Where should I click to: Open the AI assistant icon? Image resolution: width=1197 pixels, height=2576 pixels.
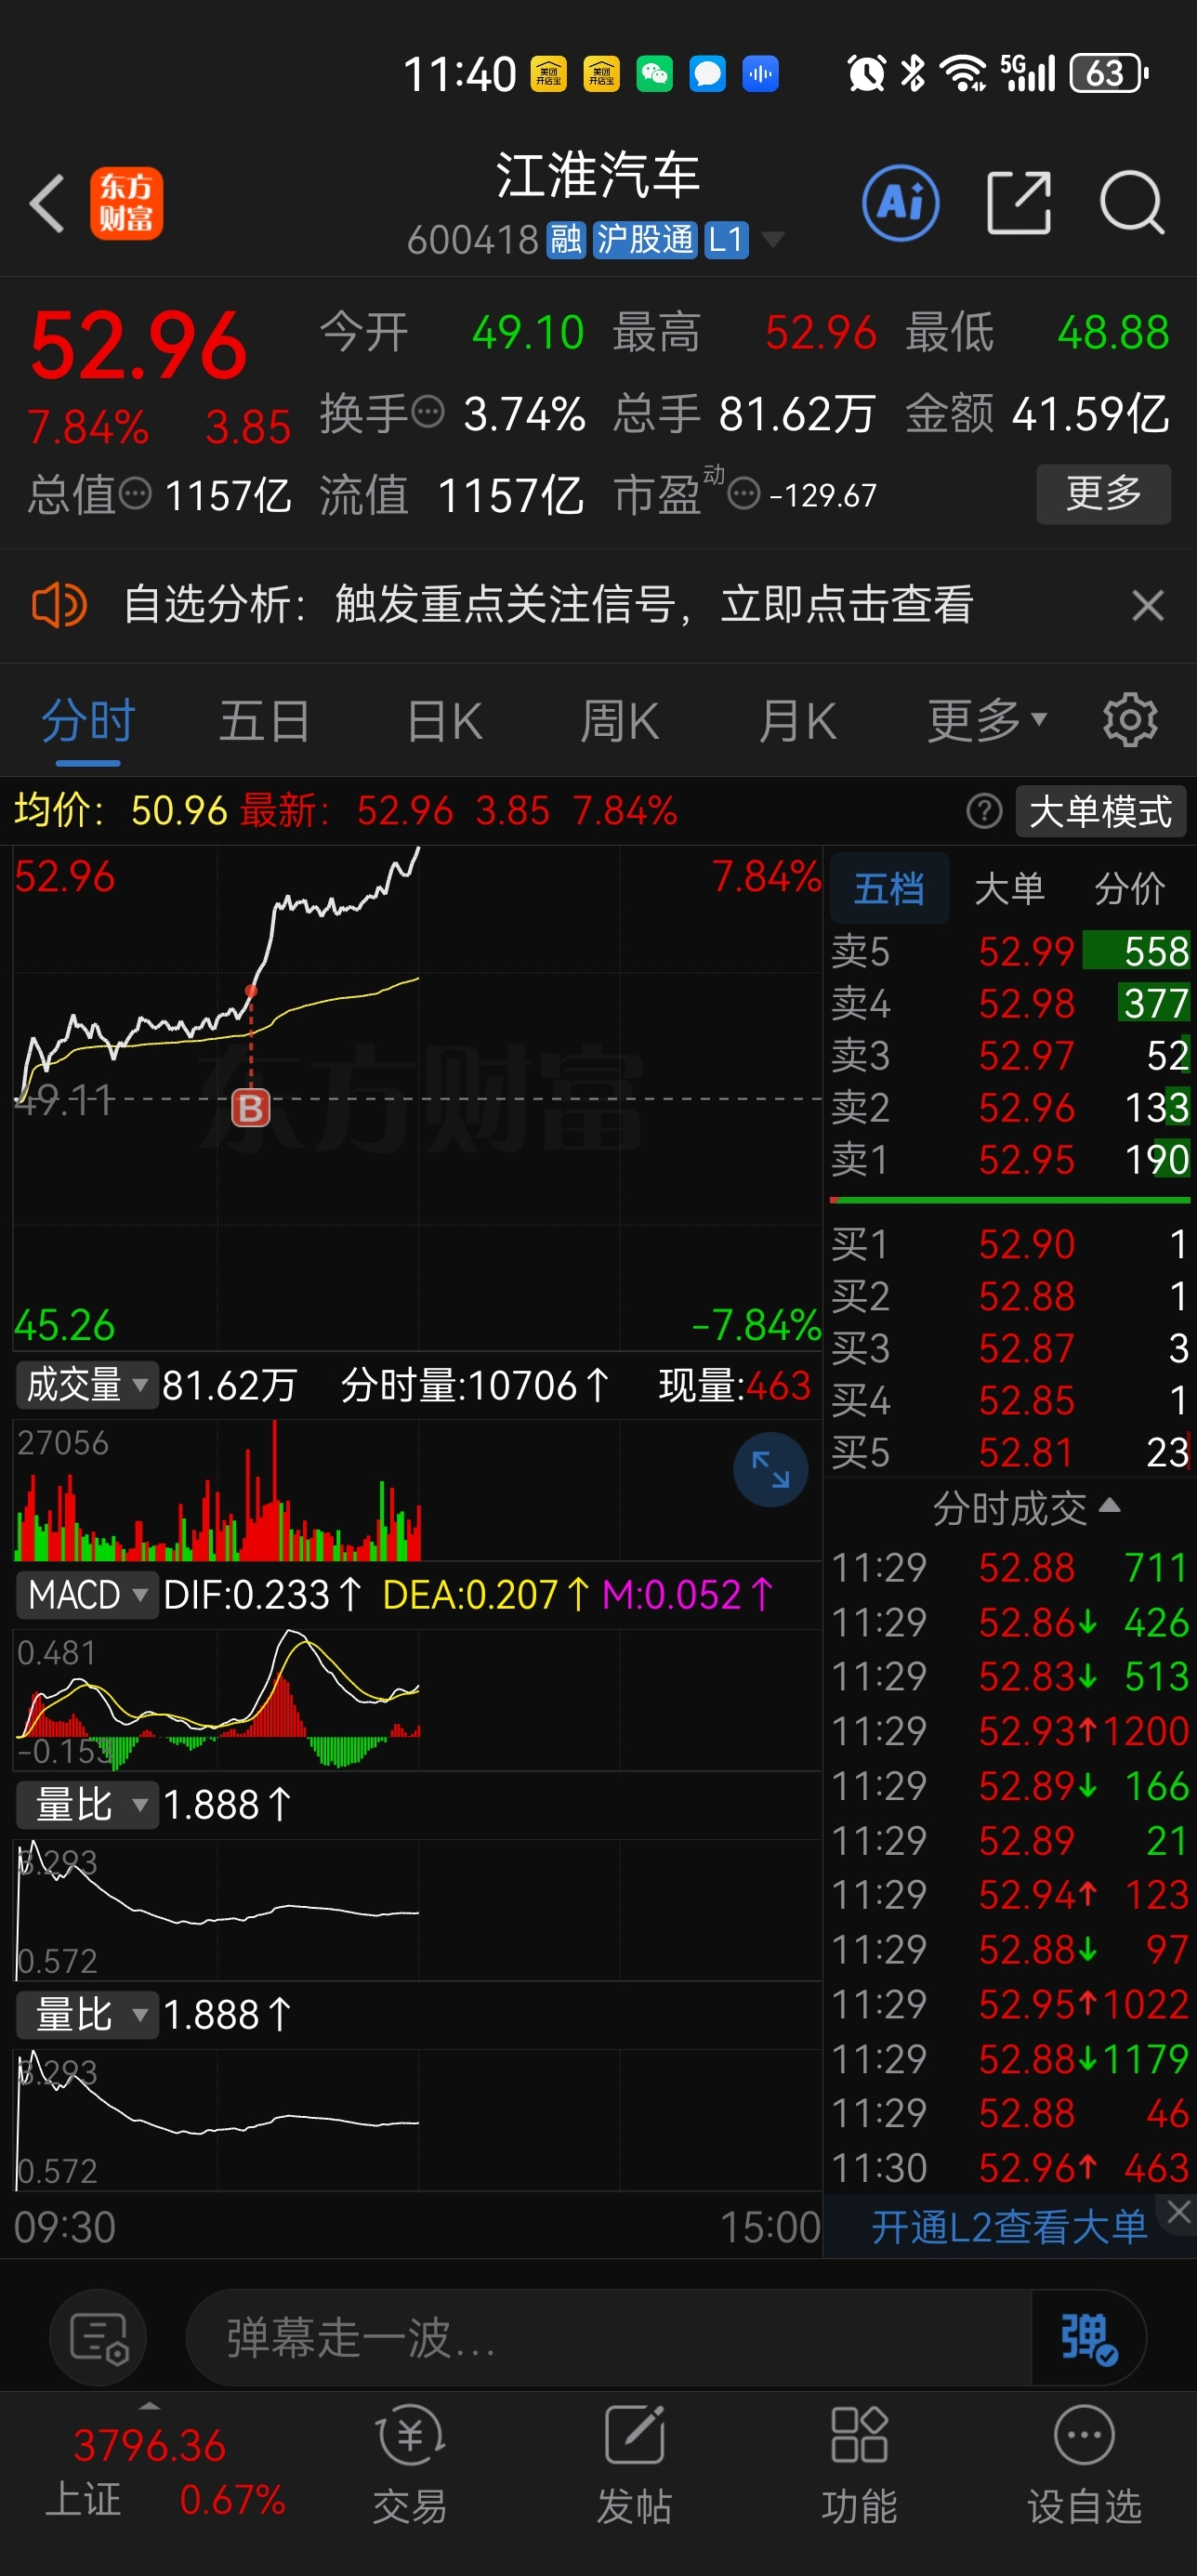click(x=900, y=203)
